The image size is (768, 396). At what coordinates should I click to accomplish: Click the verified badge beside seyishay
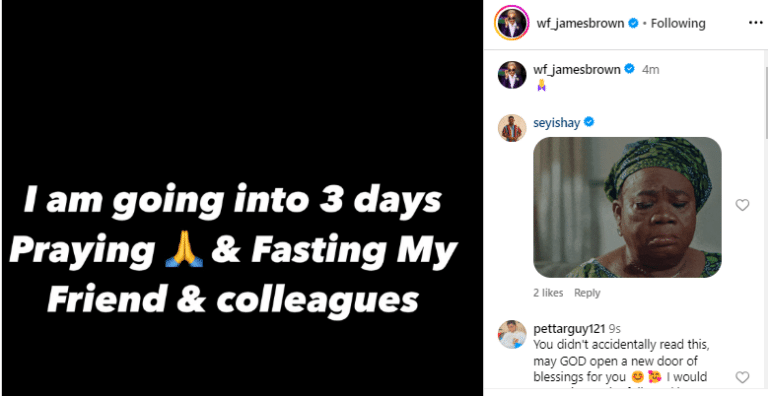[589, 122]
